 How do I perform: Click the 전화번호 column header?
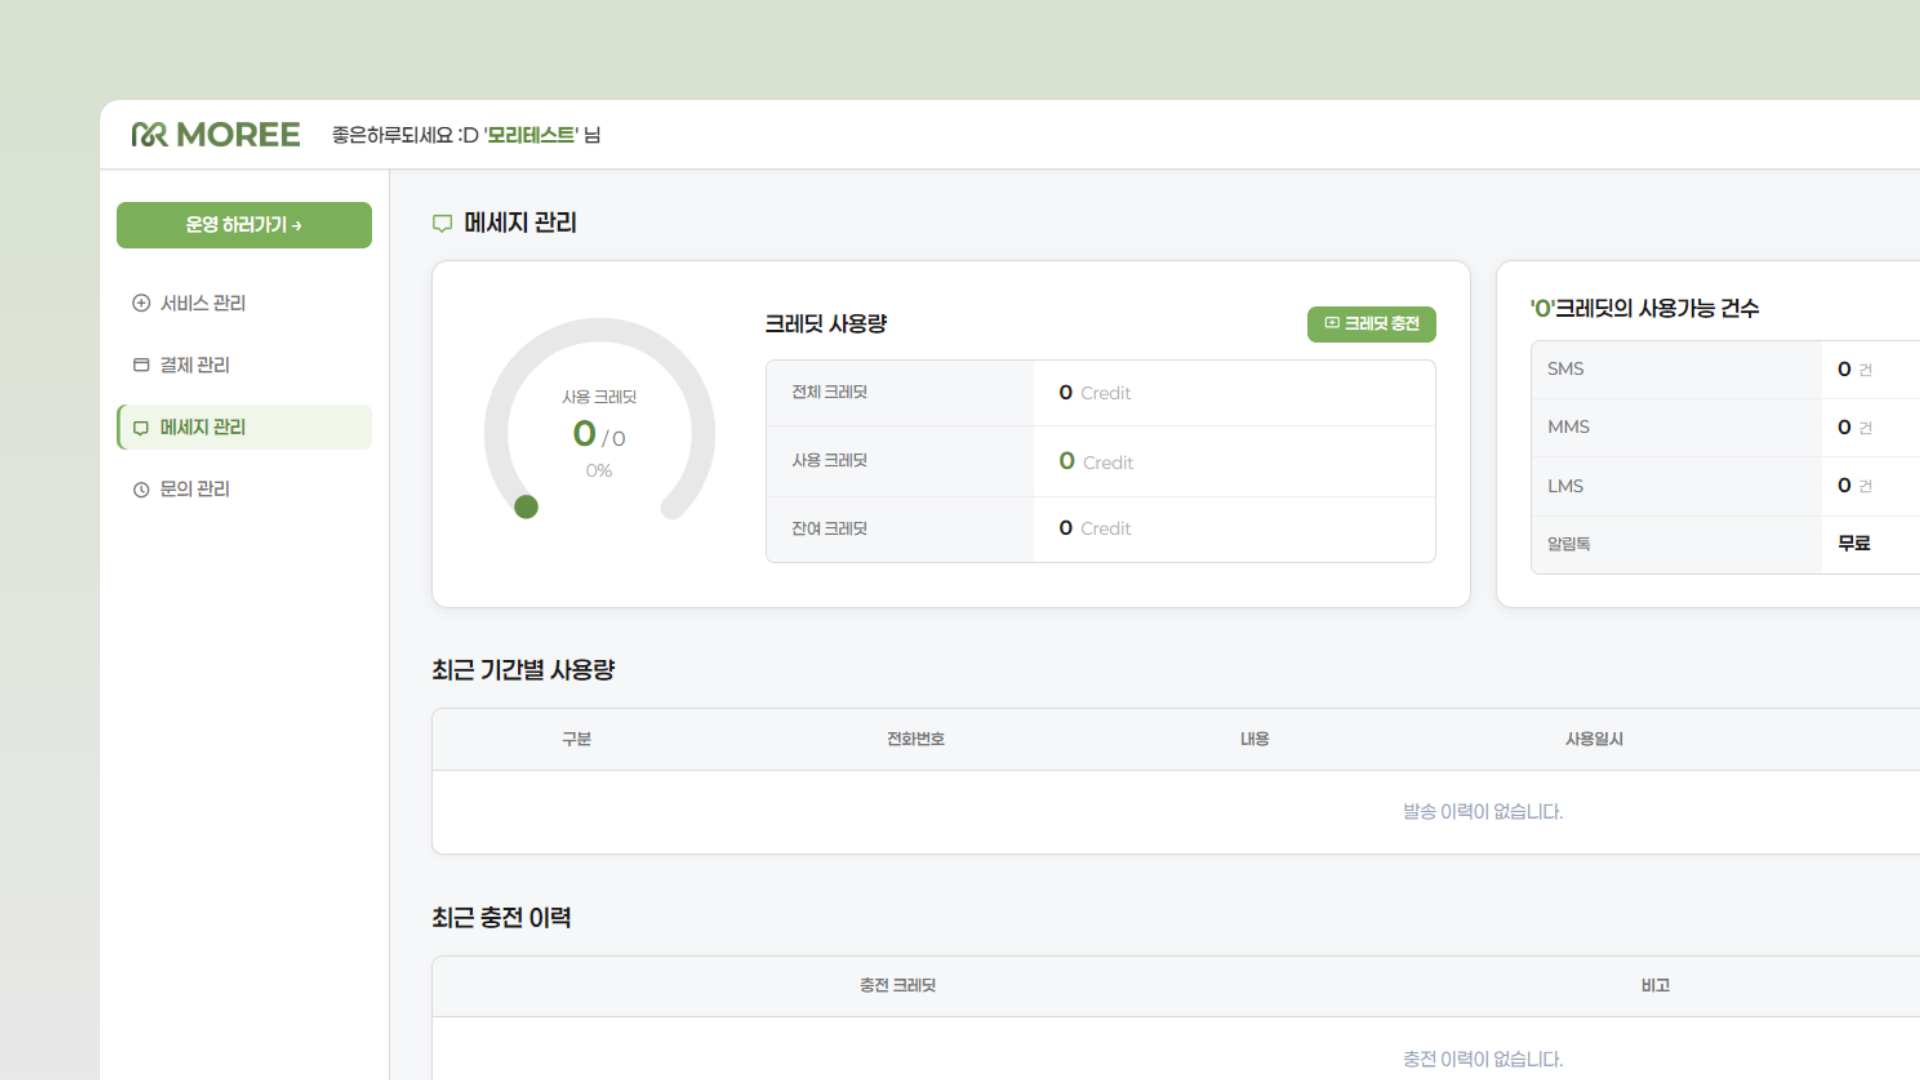coord(915,739)
